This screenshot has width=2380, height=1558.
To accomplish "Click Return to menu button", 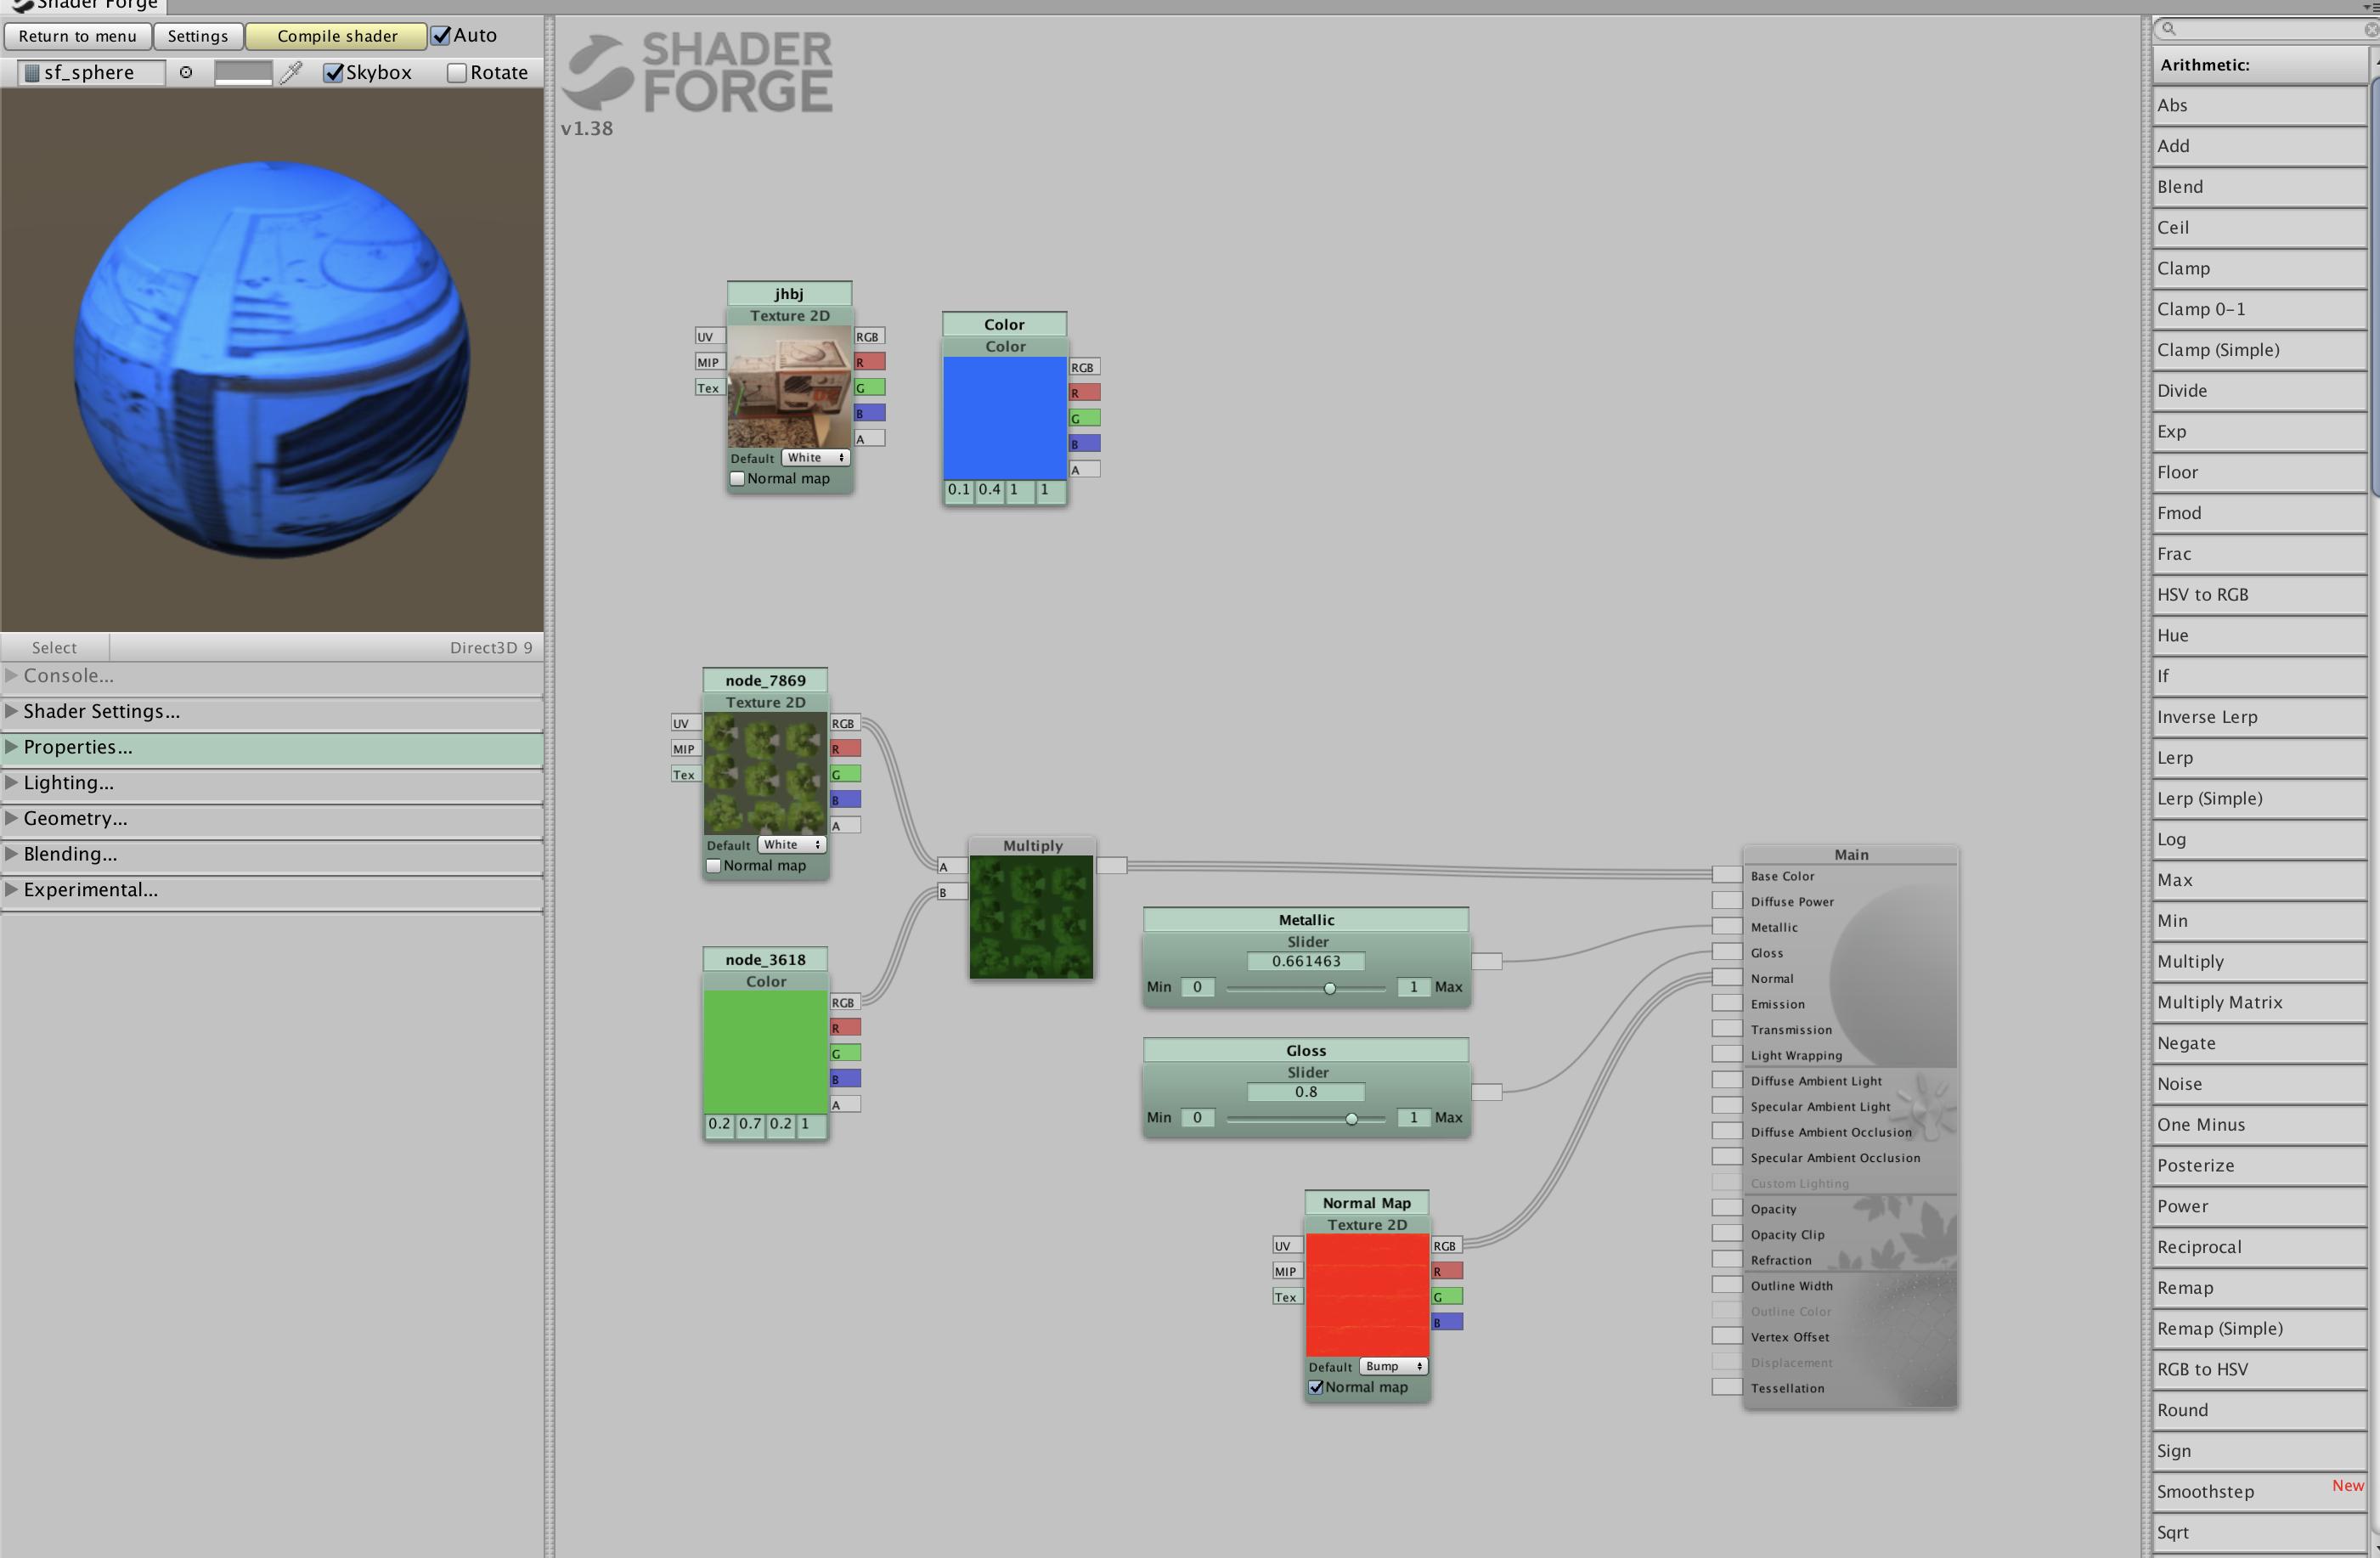I will [77, 36].
